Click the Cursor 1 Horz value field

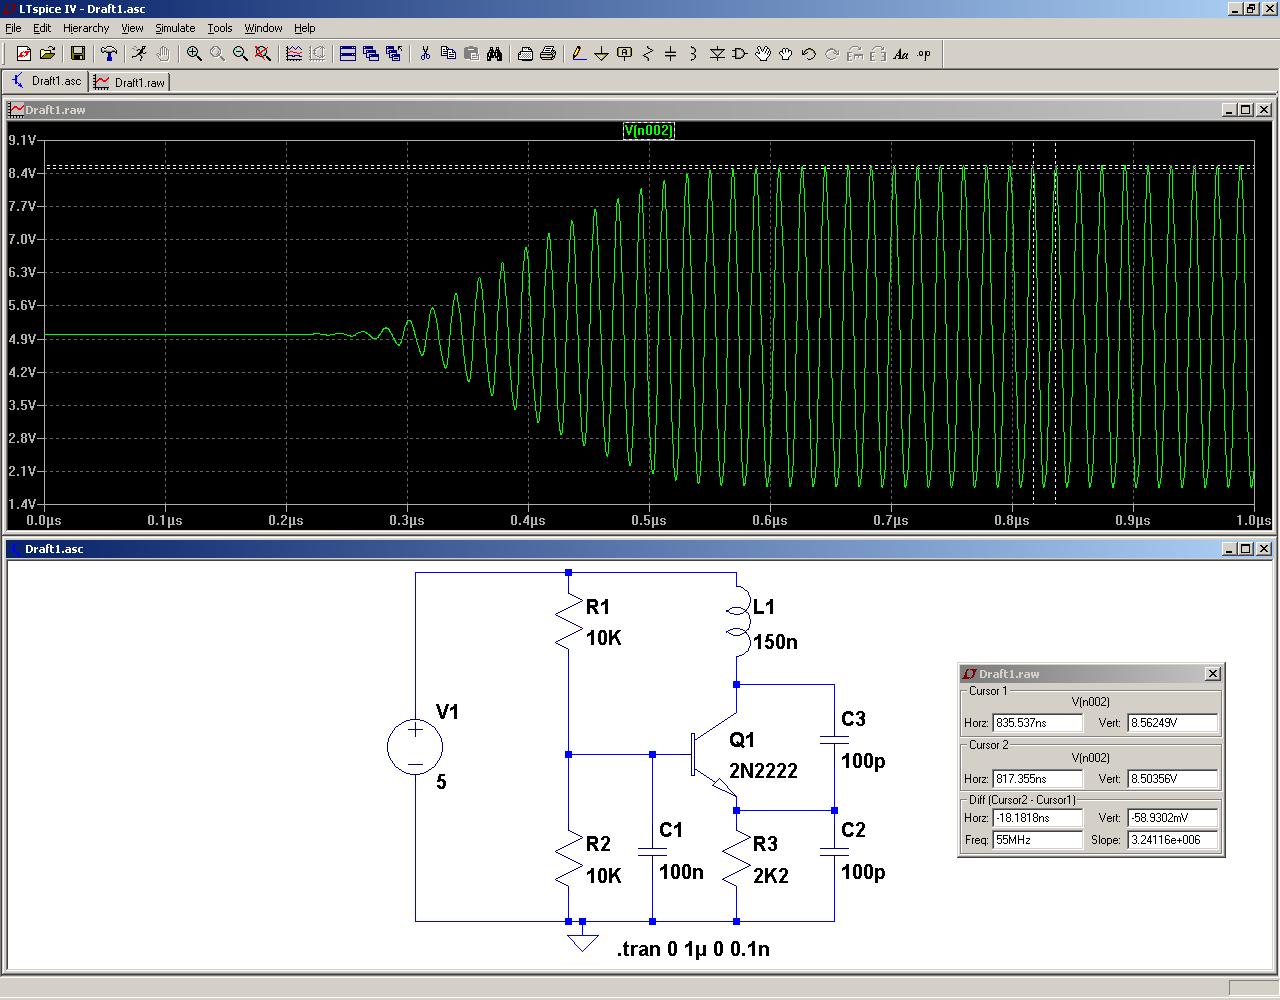pos(1037,723)
